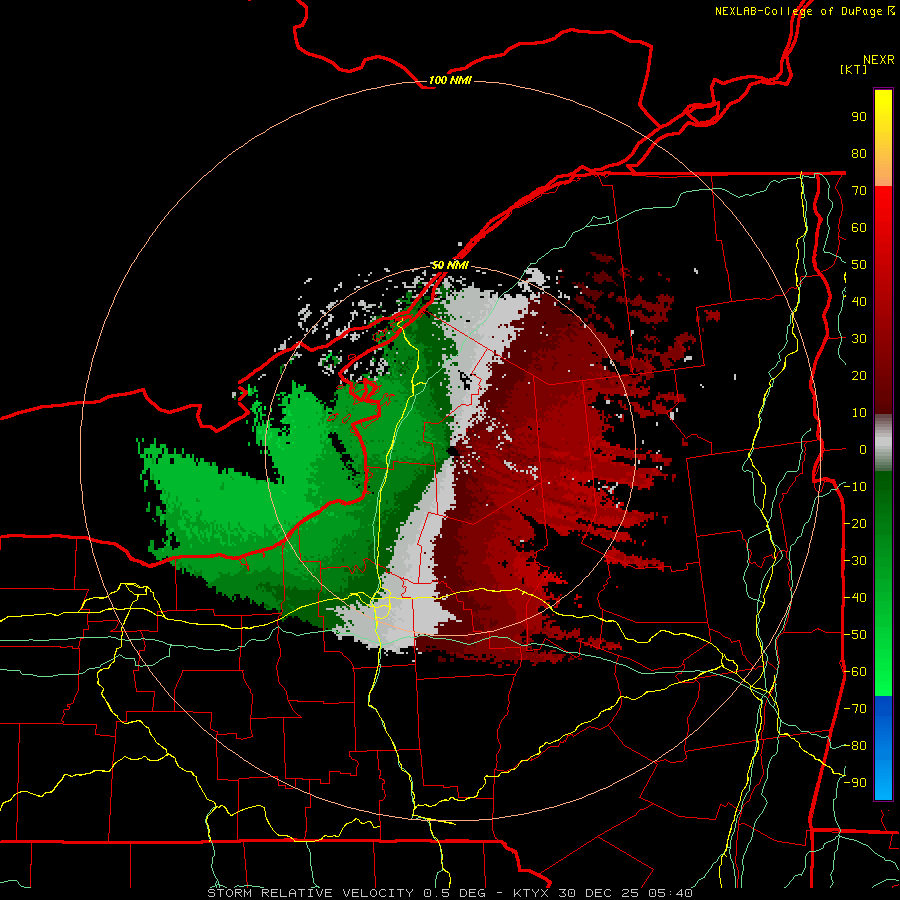Select the -50 knot scale label
Image resolution: width=900 pixels, height=900 pixels.
(855, 635)
